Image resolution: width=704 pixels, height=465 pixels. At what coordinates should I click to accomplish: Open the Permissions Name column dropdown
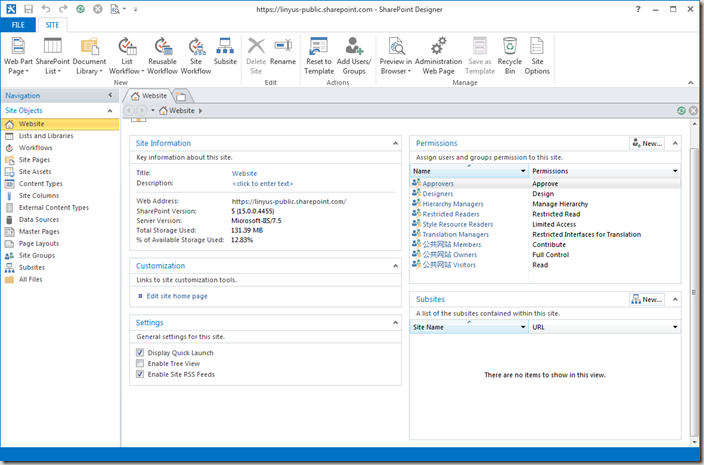[523, 171]
